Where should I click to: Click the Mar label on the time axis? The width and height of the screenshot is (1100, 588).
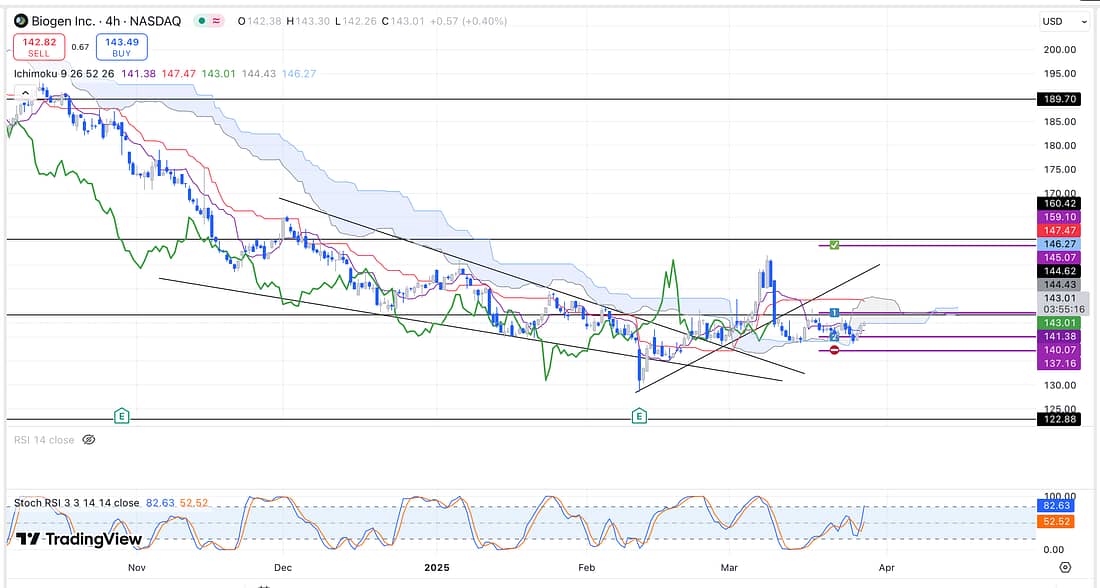(729, 567)
